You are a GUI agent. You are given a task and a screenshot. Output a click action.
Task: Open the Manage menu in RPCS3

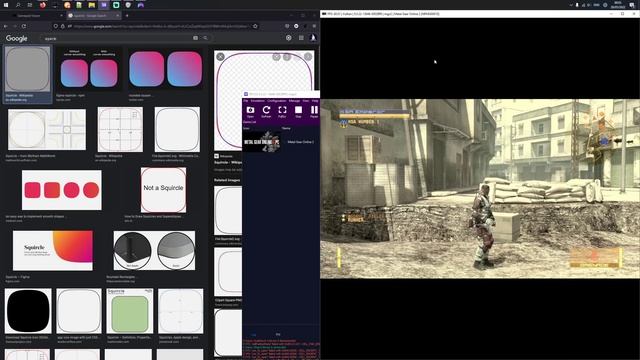pos(294,101)
